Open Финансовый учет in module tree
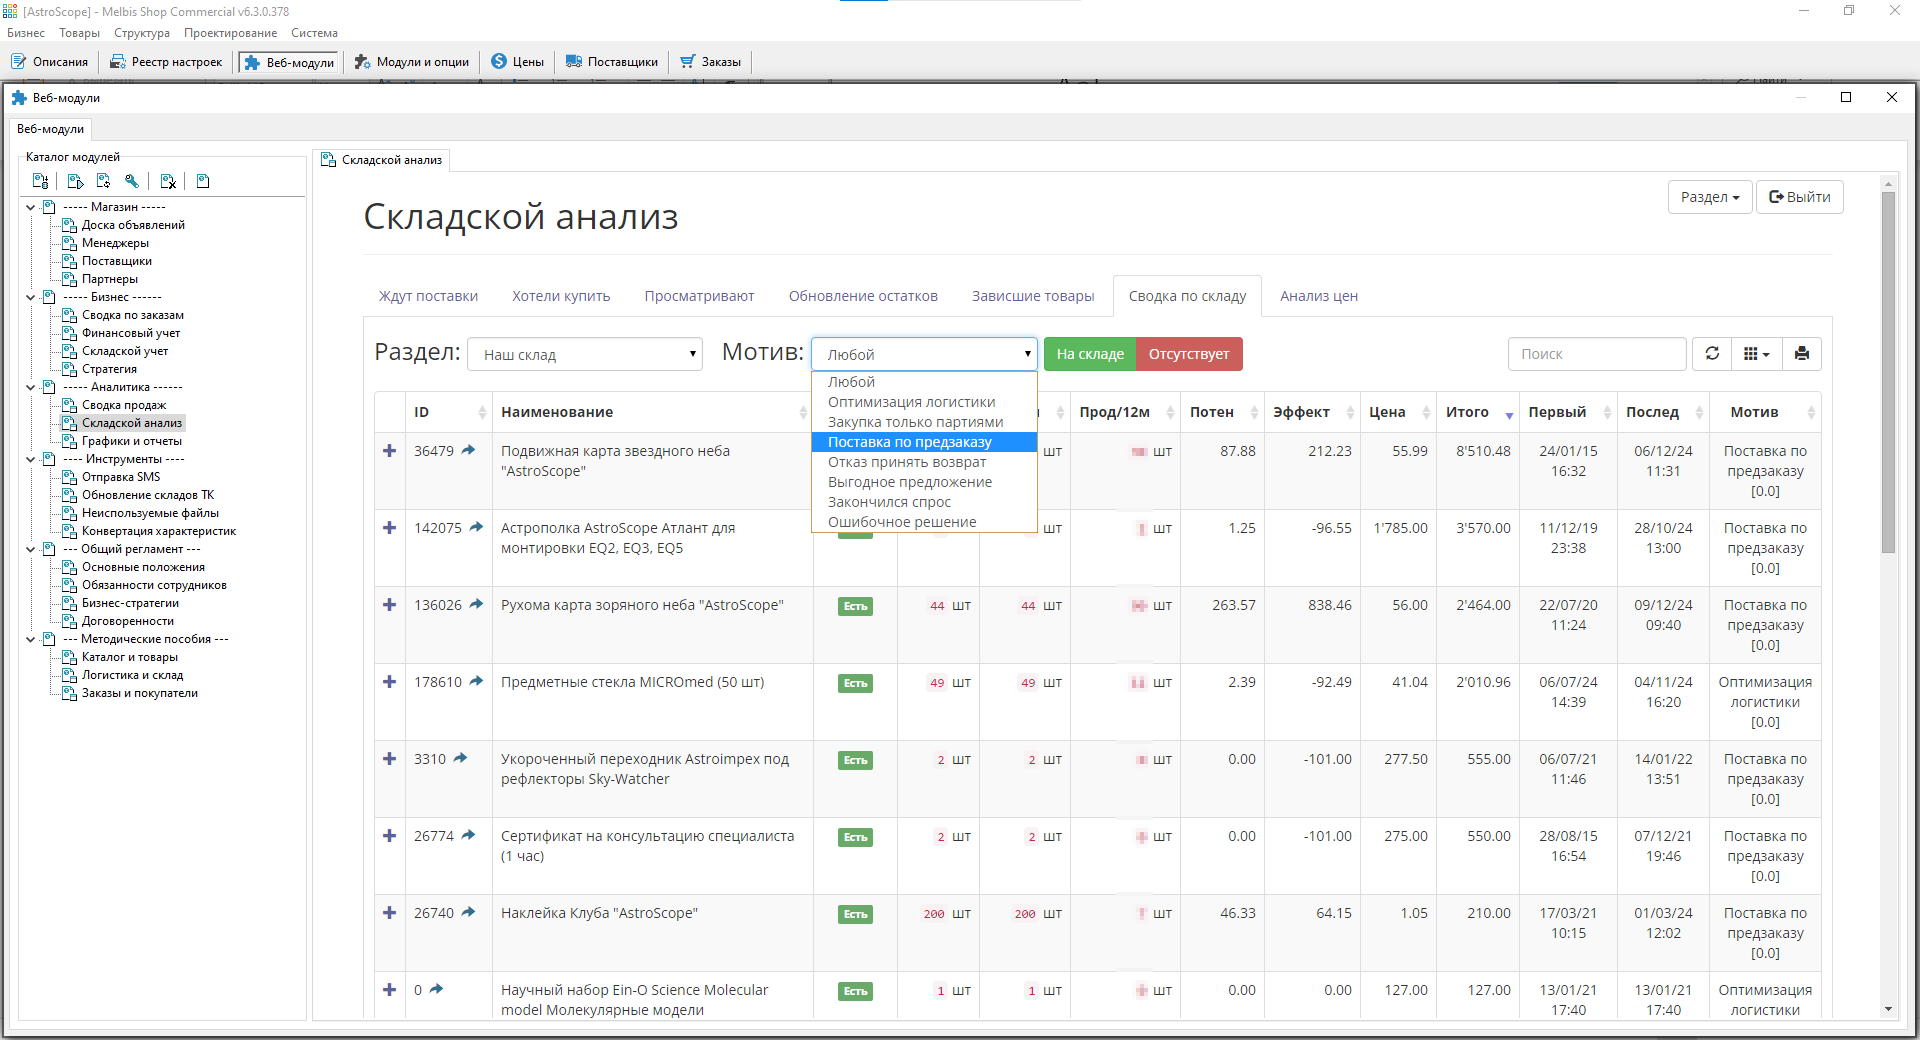This screenshot has height=1040, width=1920. point(131,333)
